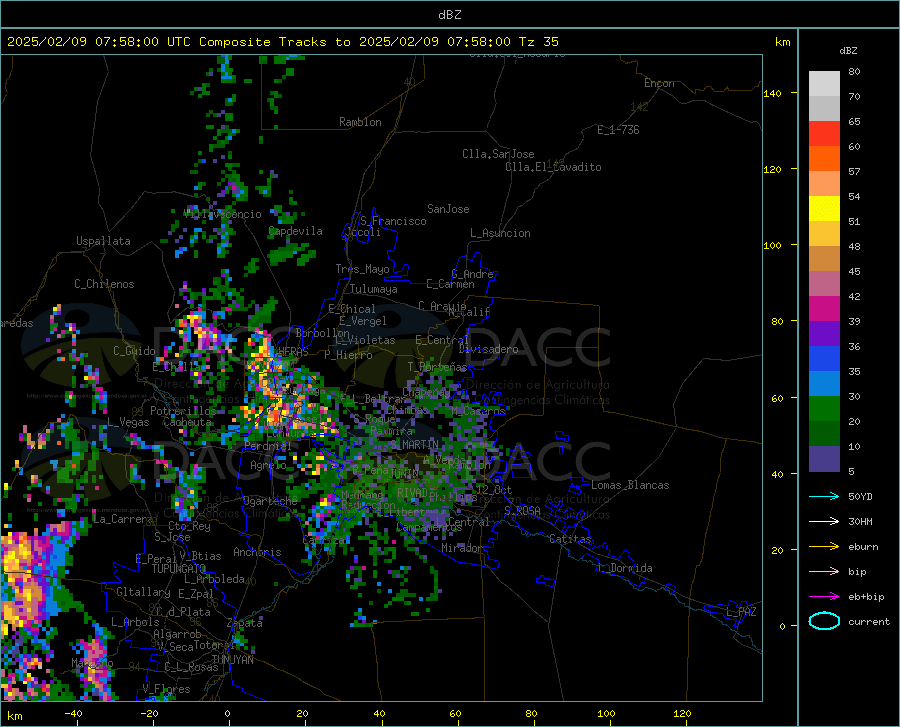Select the bright green 20–30 dBZ swatch
Image resolution: width=900 pixels, height=727 pixels.
(x=824, y=409)
